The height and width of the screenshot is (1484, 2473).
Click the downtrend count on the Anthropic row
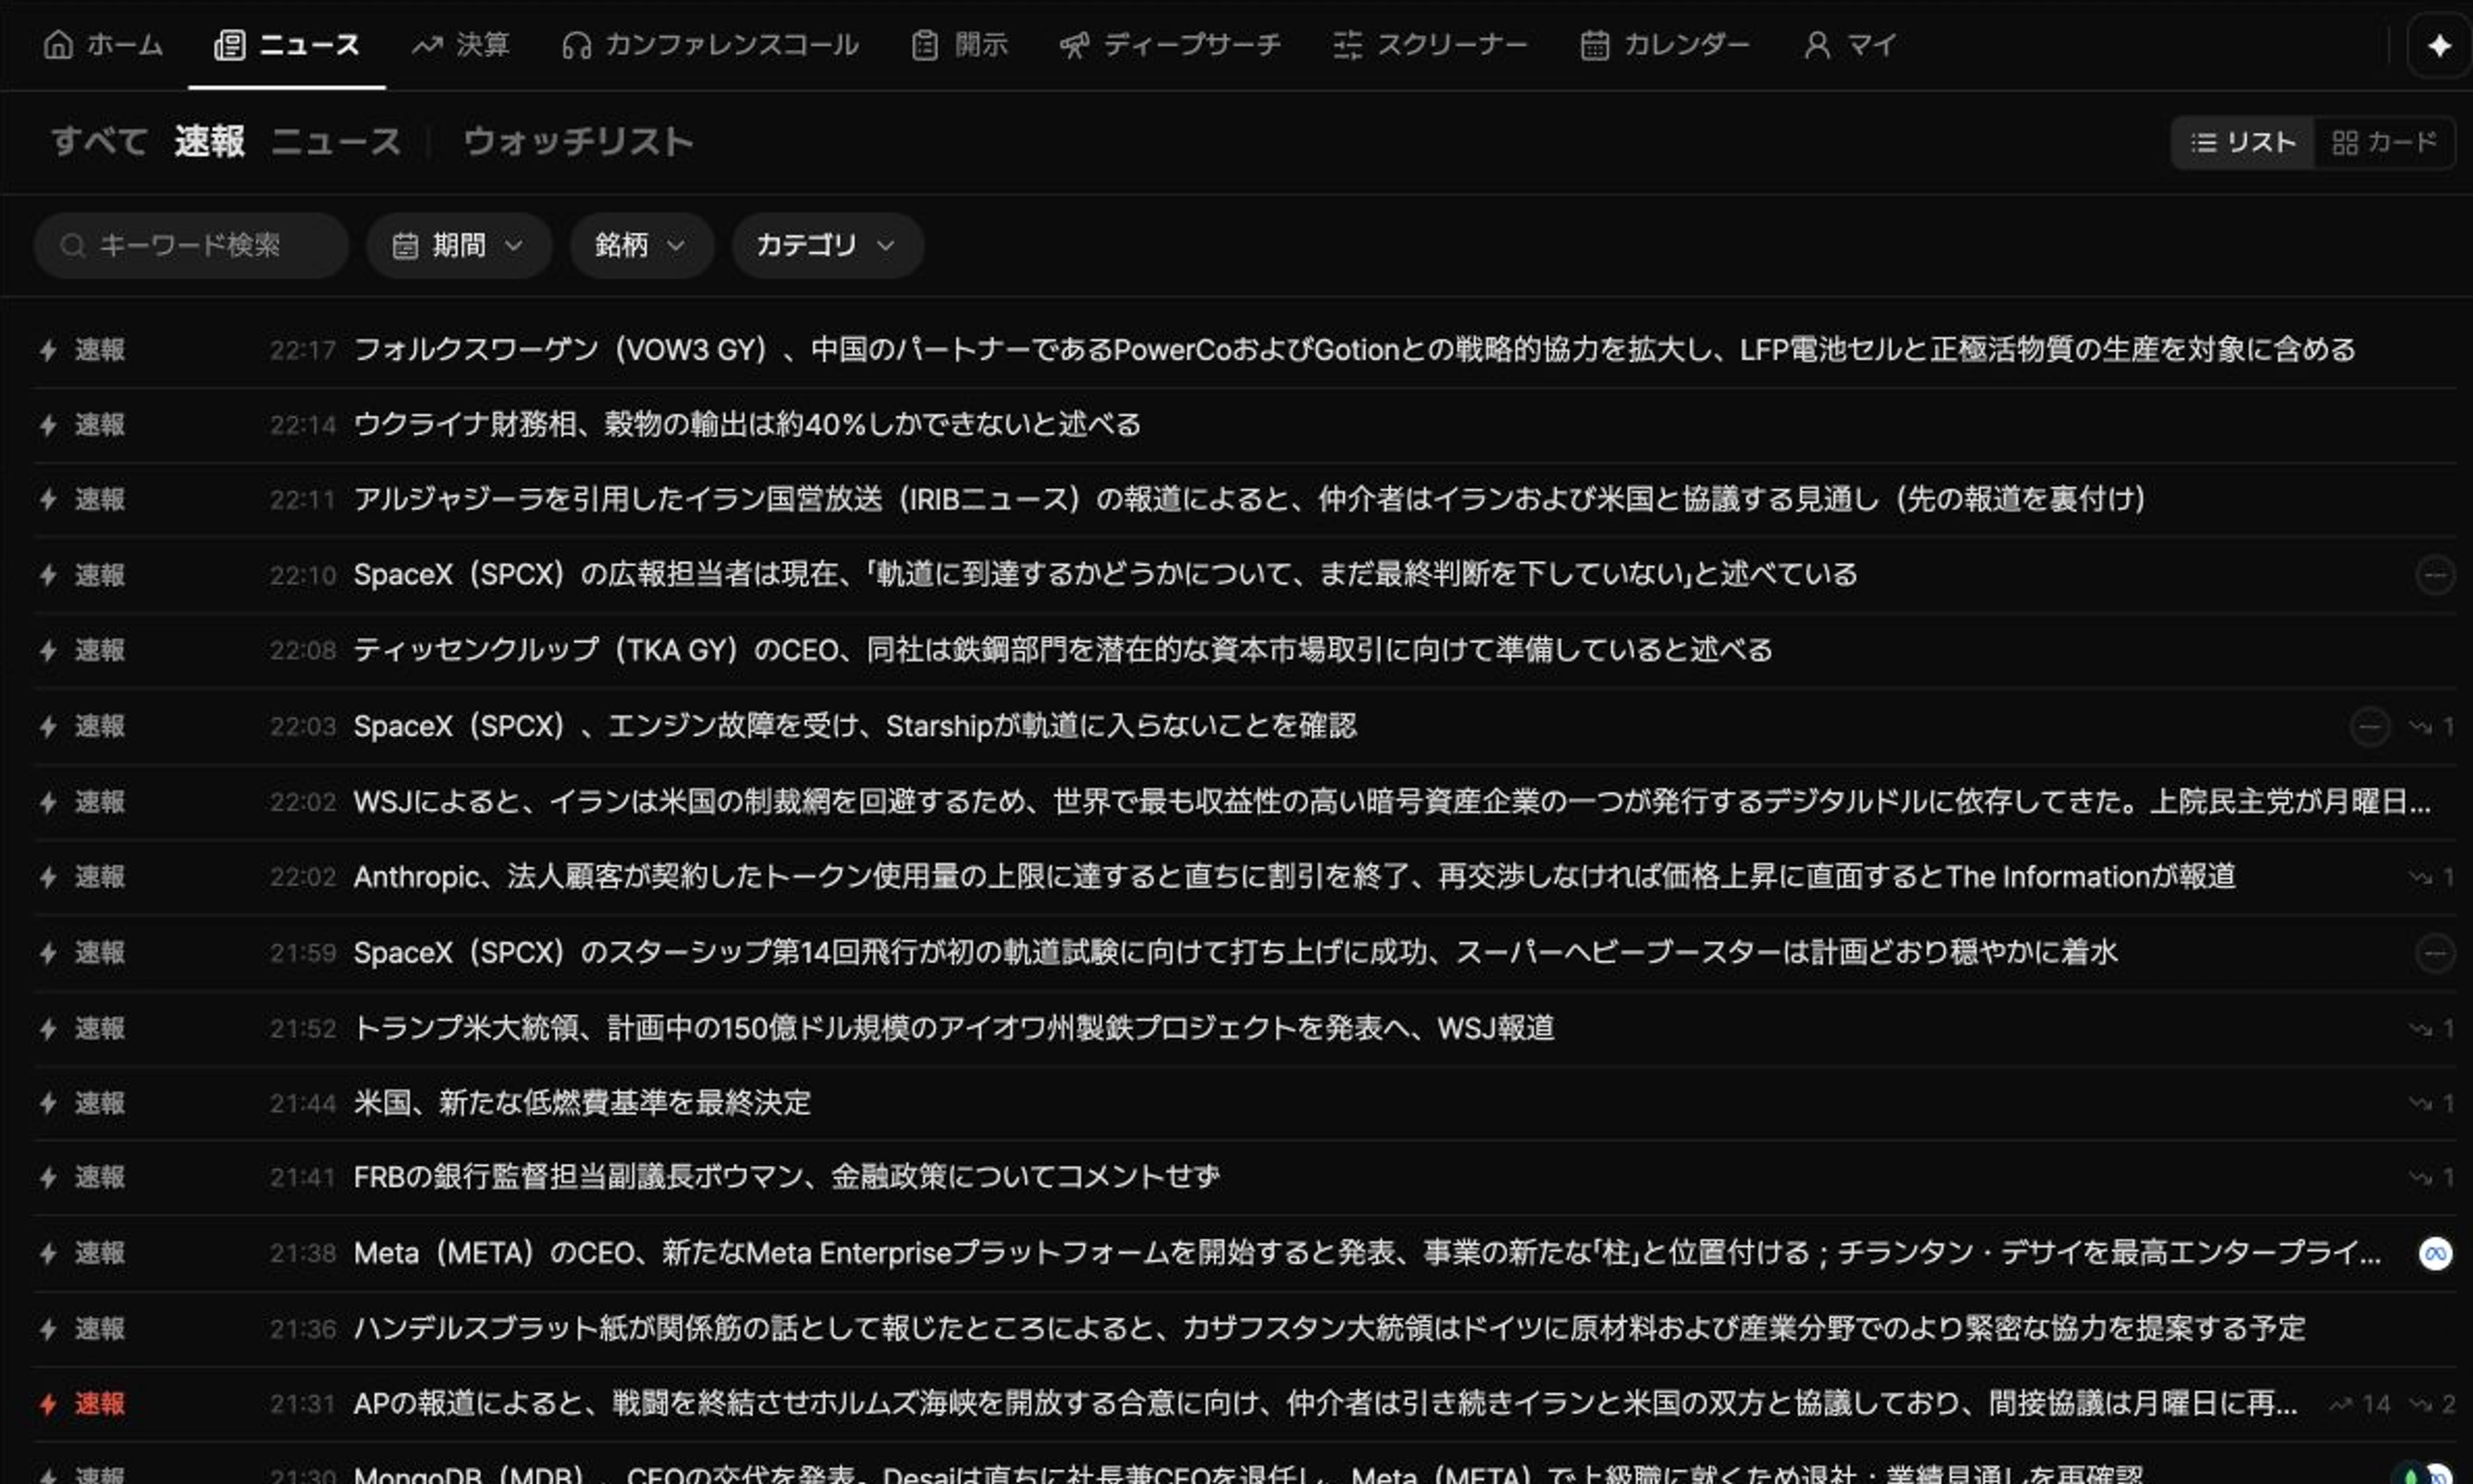[x=2432, y=877]
